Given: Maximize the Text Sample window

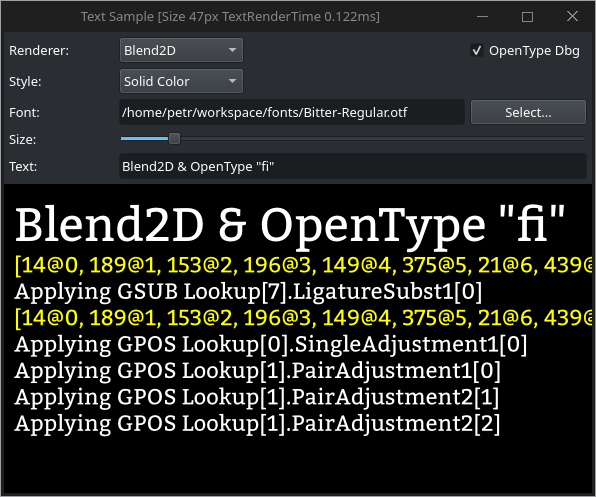Looking at the screenshot, I should click(x=527, y=17).
